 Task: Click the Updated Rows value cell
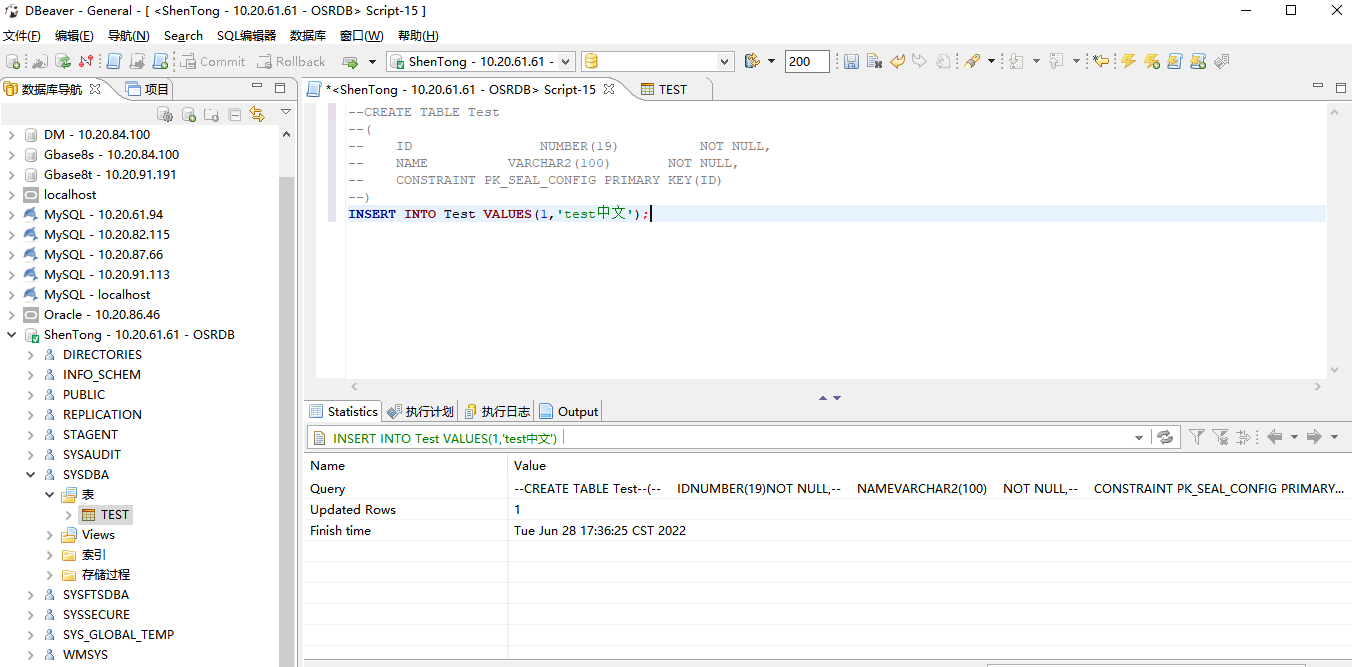point(930,509)
